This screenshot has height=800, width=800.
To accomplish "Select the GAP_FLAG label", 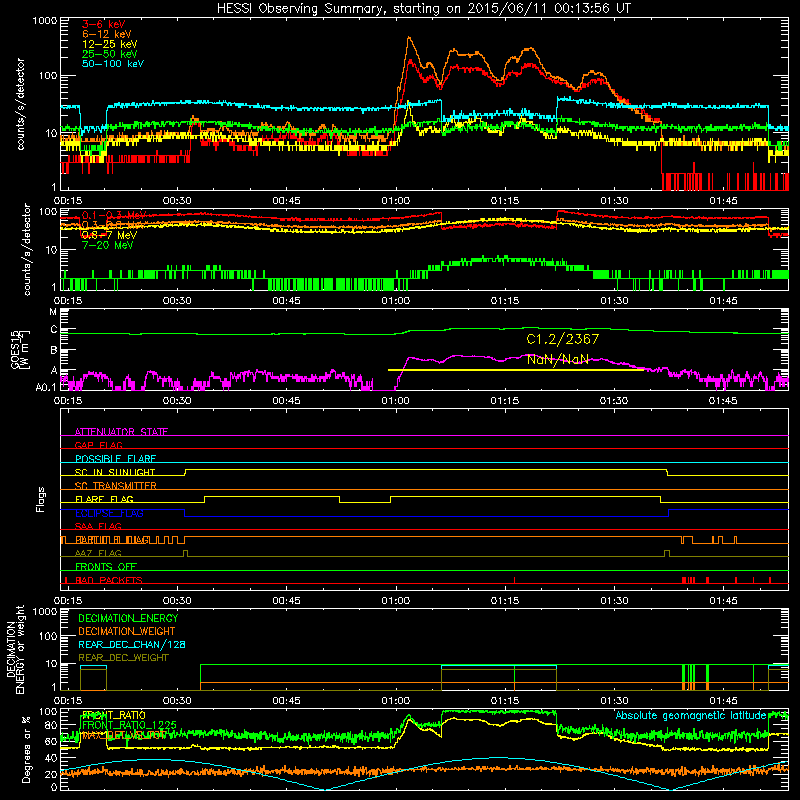I will coord(98,445).
